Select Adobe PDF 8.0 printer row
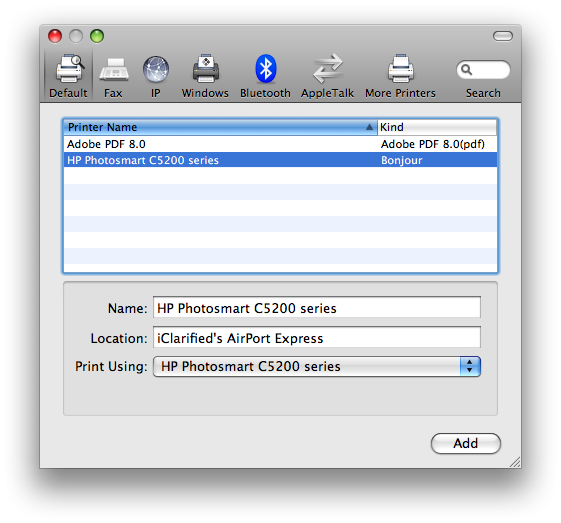Screen dimensions: 561x523 280,144
